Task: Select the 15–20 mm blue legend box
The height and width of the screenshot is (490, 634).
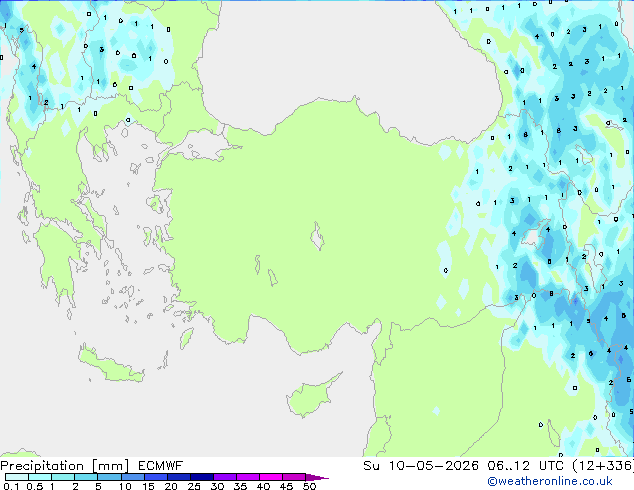Action: (155, 477)
